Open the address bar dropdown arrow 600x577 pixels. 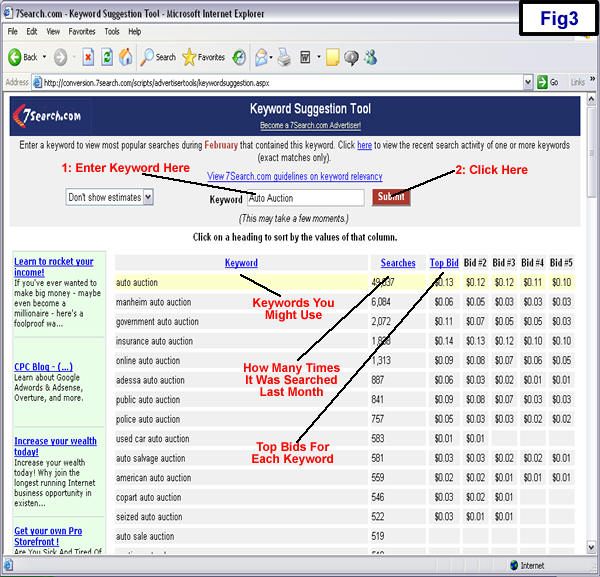pos(528,82)
